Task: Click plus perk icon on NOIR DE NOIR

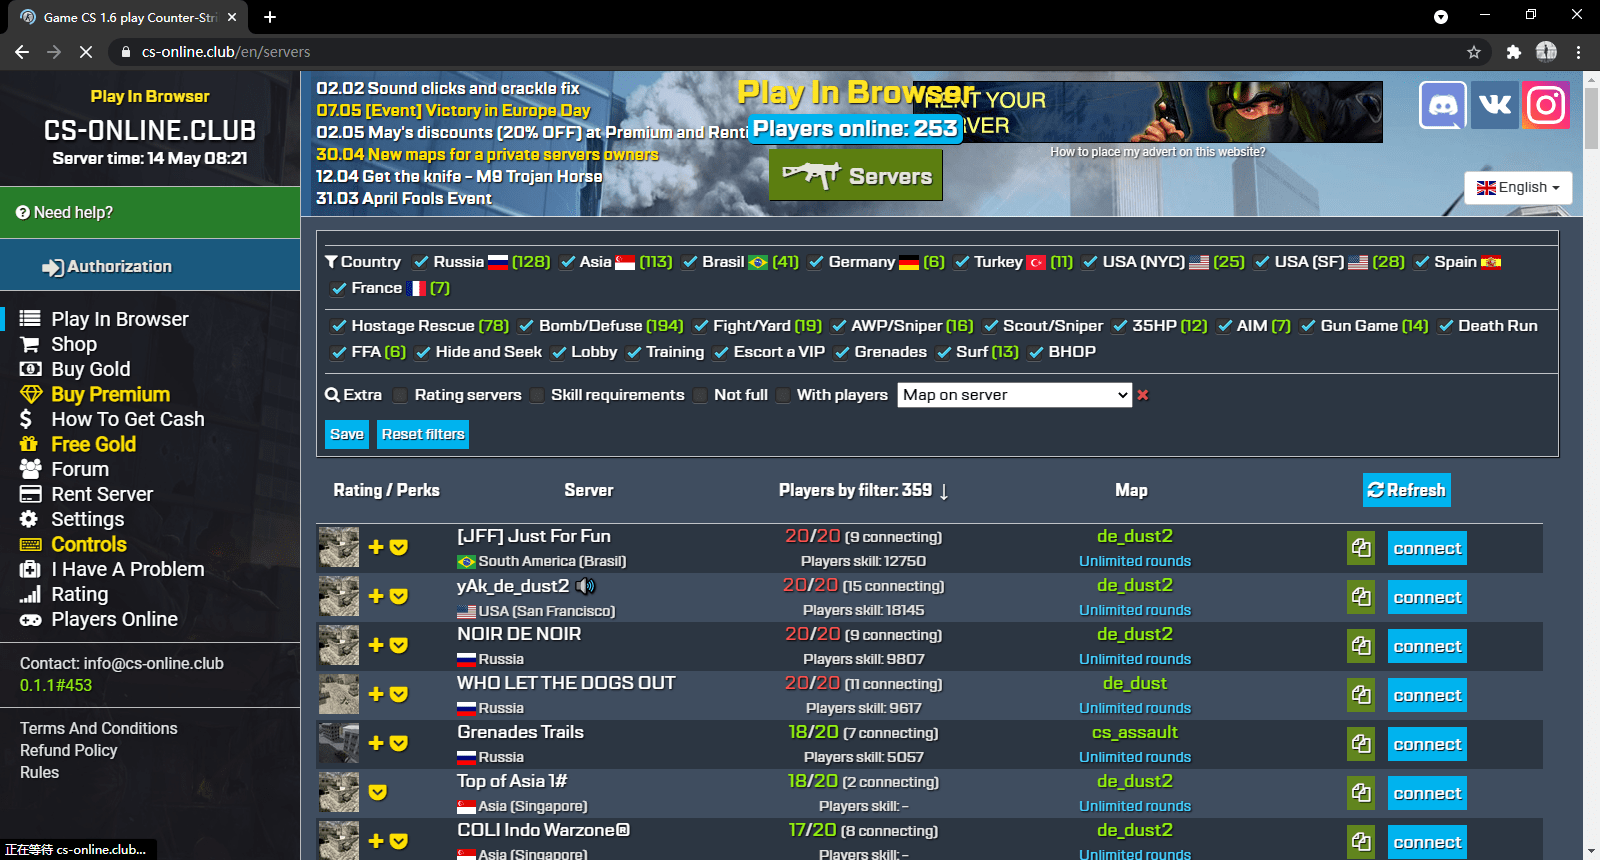Action: pos(376,645)
